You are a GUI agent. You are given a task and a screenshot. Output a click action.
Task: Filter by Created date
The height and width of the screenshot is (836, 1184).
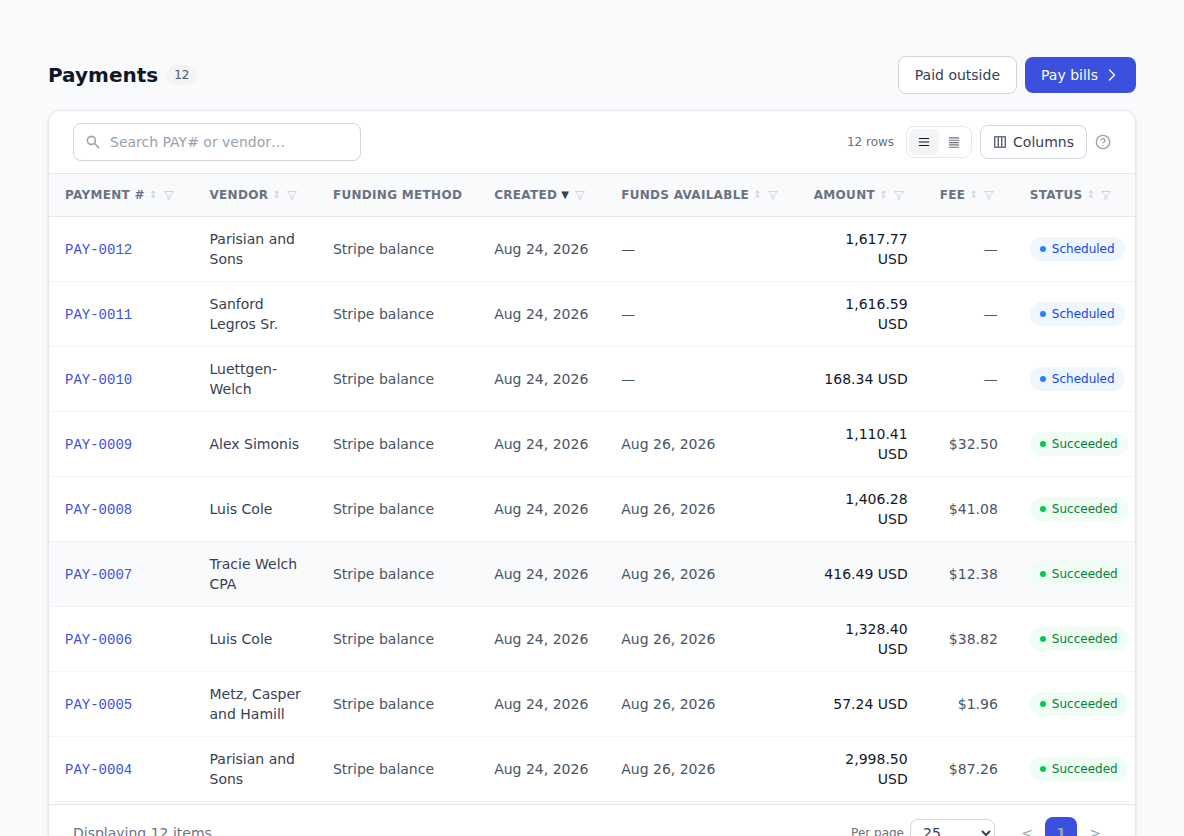coord(580,195)
